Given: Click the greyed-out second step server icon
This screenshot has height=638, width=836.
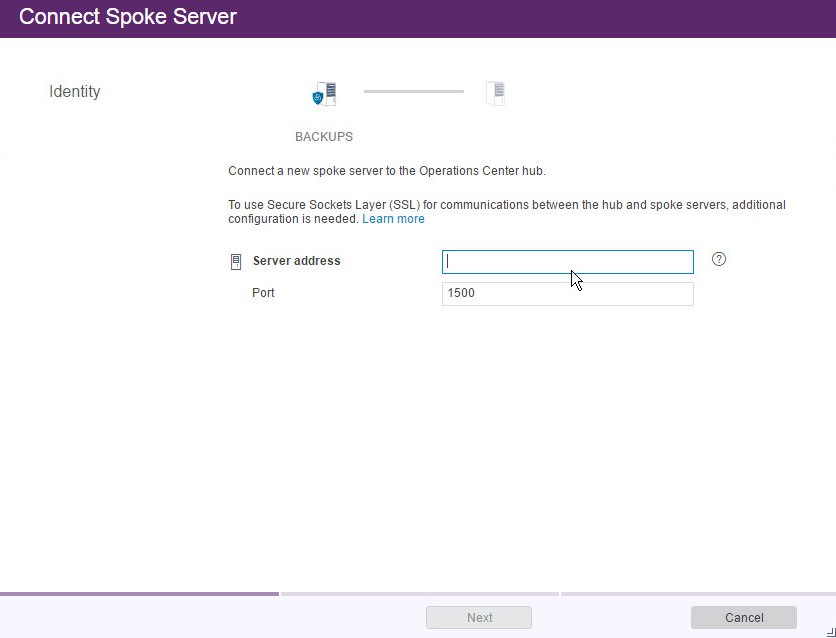Looking at the screenshot, I should point(496,93).
